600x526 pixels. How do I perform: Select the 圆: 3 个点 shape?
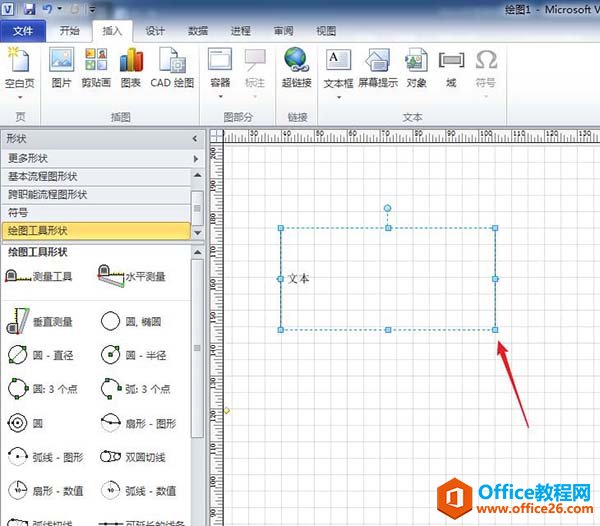coord(42,389)
